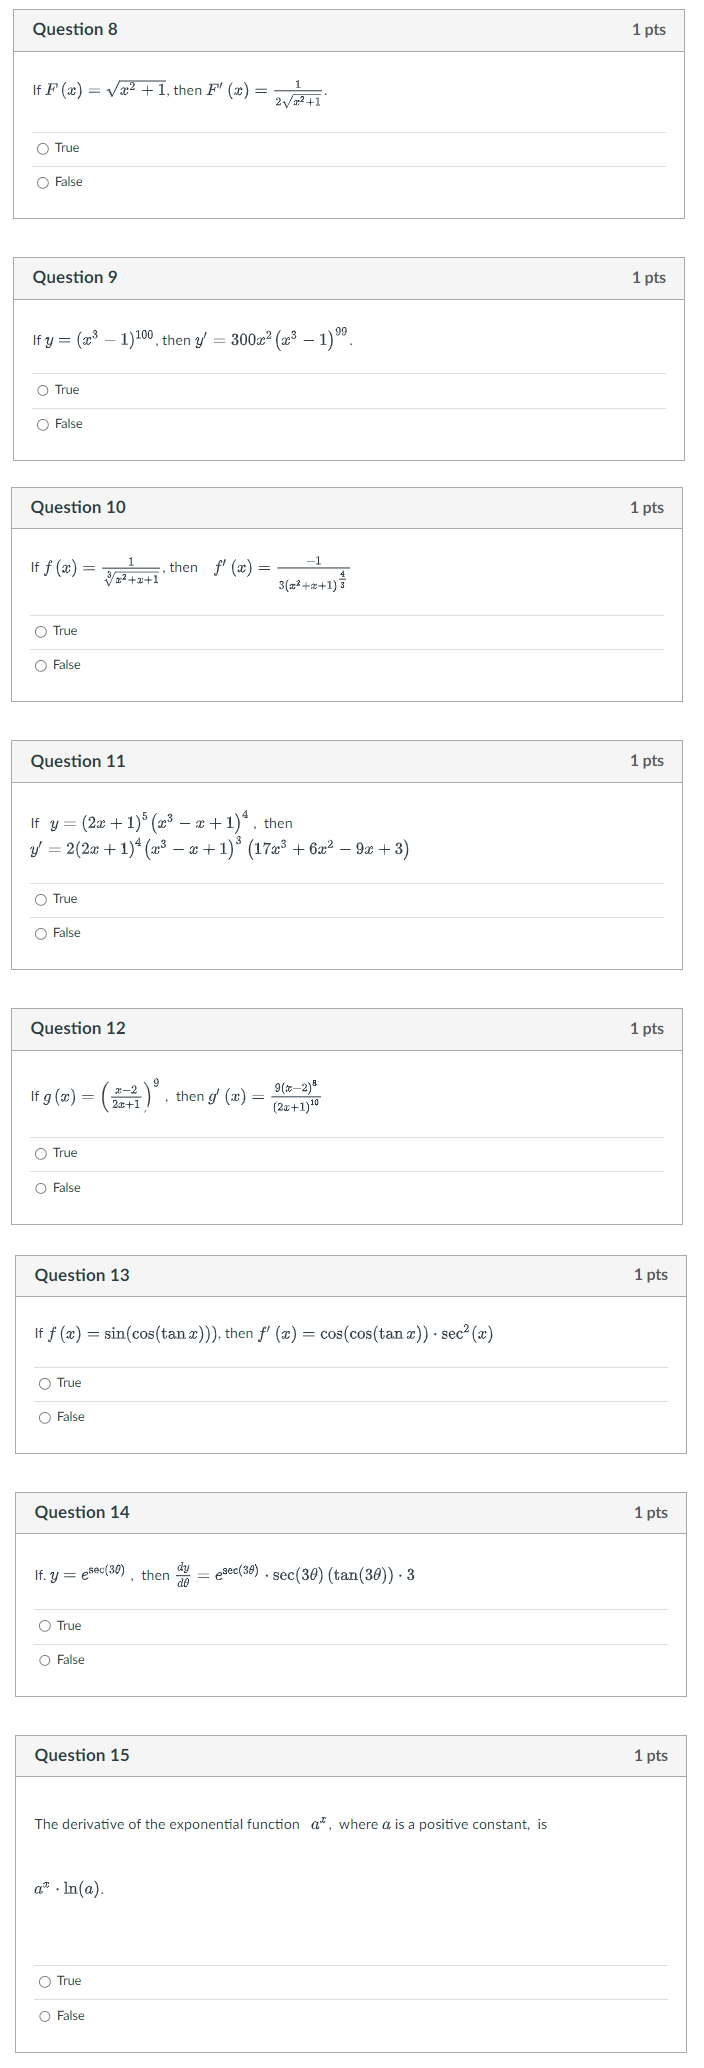Select False for Question 10

pos(43,664)
